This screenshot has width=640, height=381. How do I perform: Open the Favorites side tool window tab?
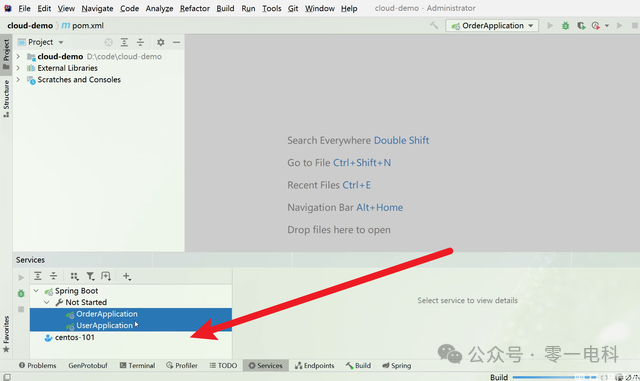[x=6, y=334]
